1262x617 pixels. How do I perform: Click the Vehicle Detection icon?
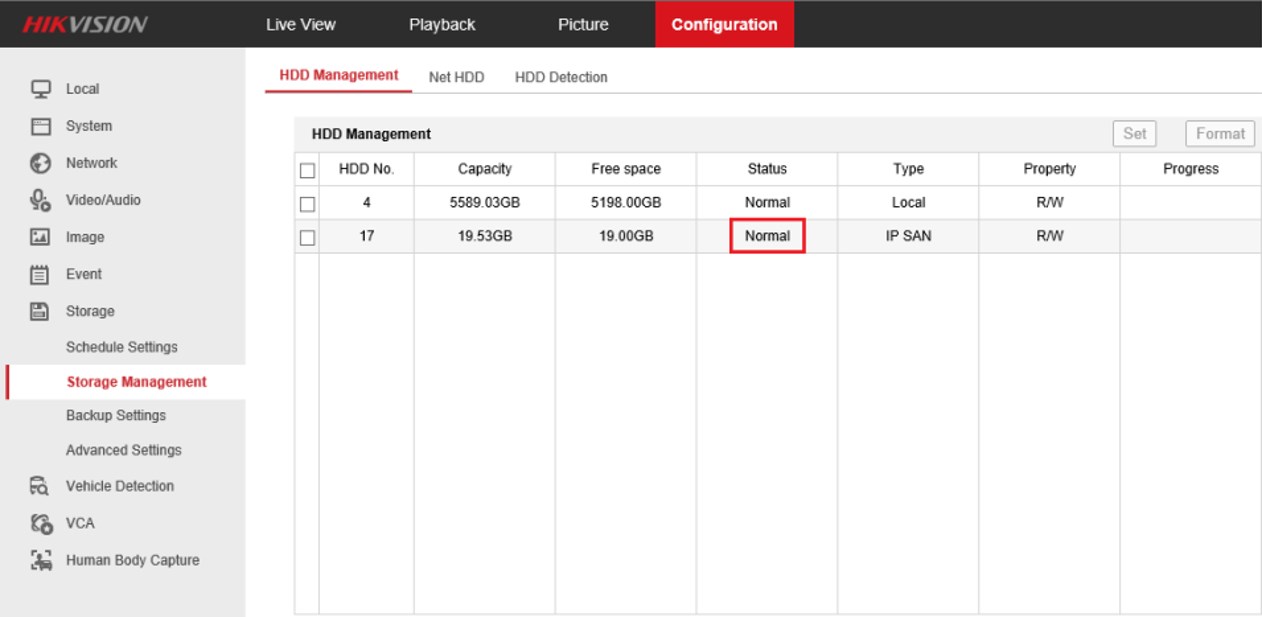42,486
